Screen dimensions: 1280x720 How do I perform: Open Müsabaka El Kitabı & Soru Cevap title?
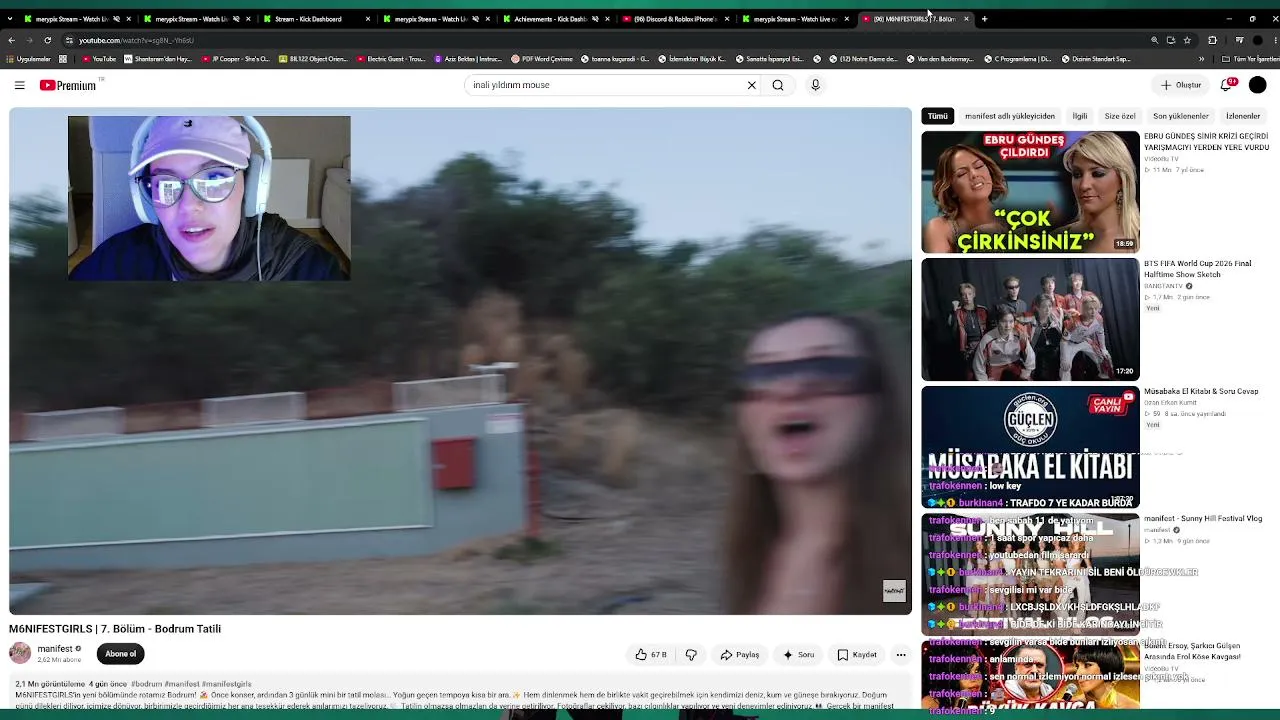point(1201,391)
